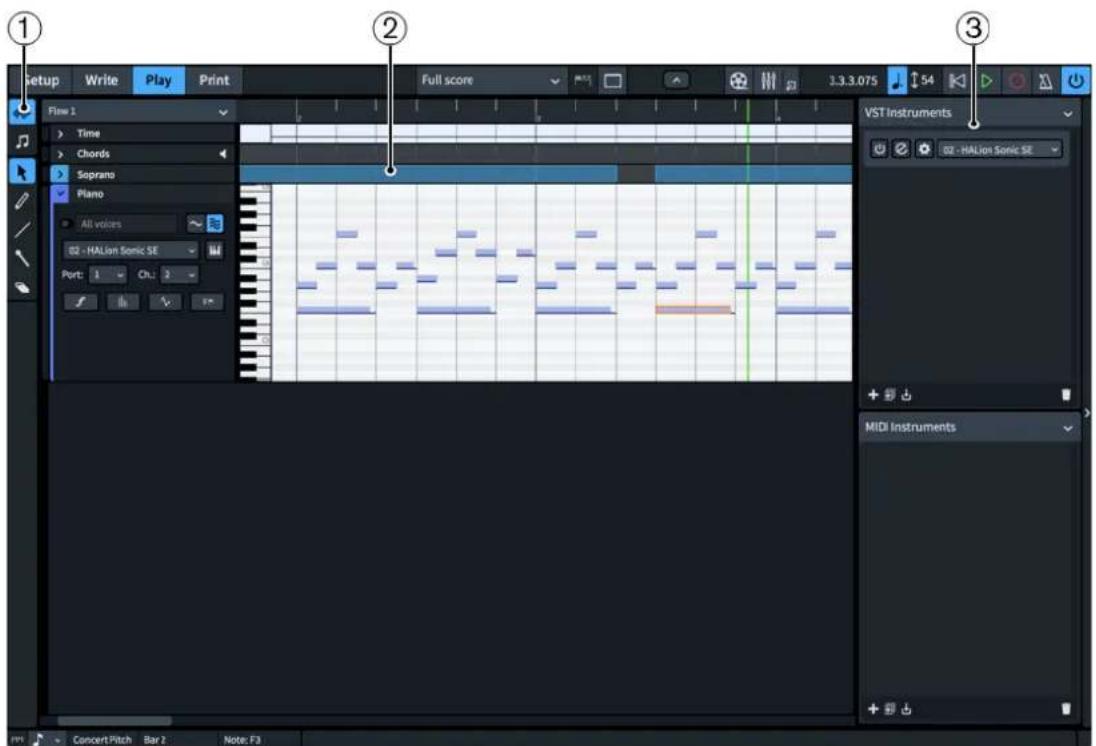Open endpoint setup gear for HALion Sonic SE
The height and width of the screenshot is (746, 1096).
coord(924,149)
